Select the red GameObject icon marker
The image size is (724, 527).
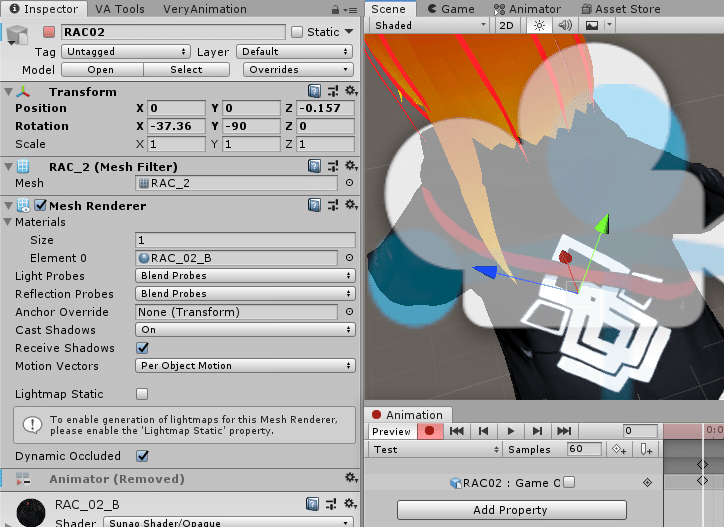[48, 32]
